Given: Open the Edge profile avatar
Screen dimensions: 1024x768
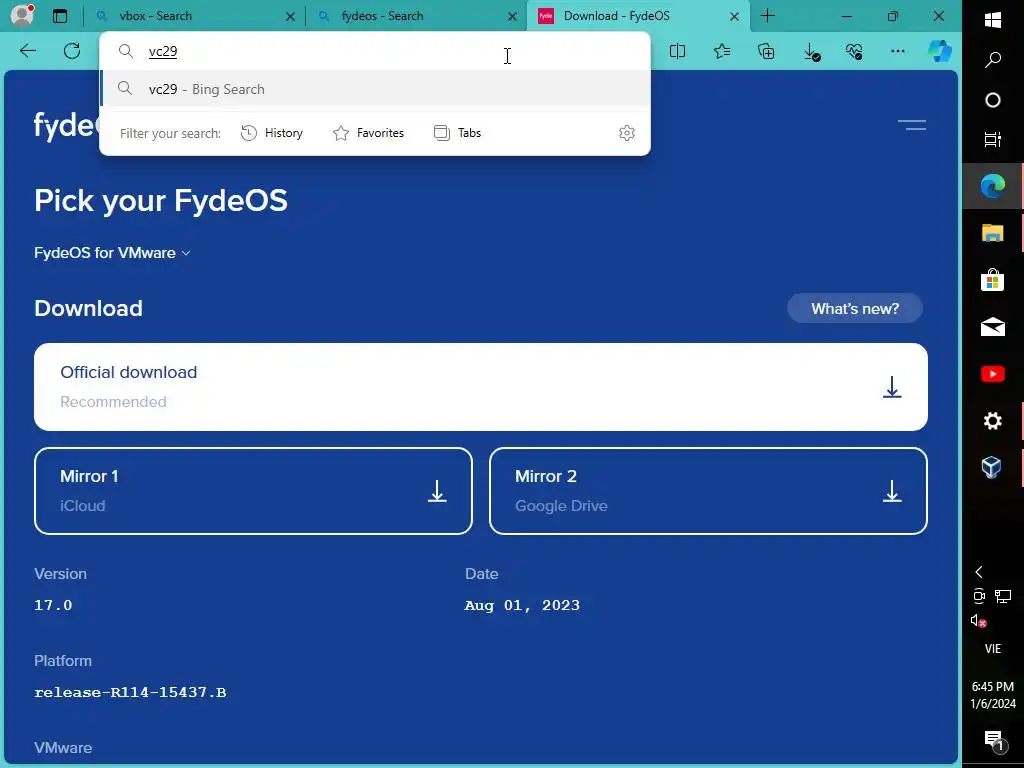Looking at the screenshot, I should [22, 16].
